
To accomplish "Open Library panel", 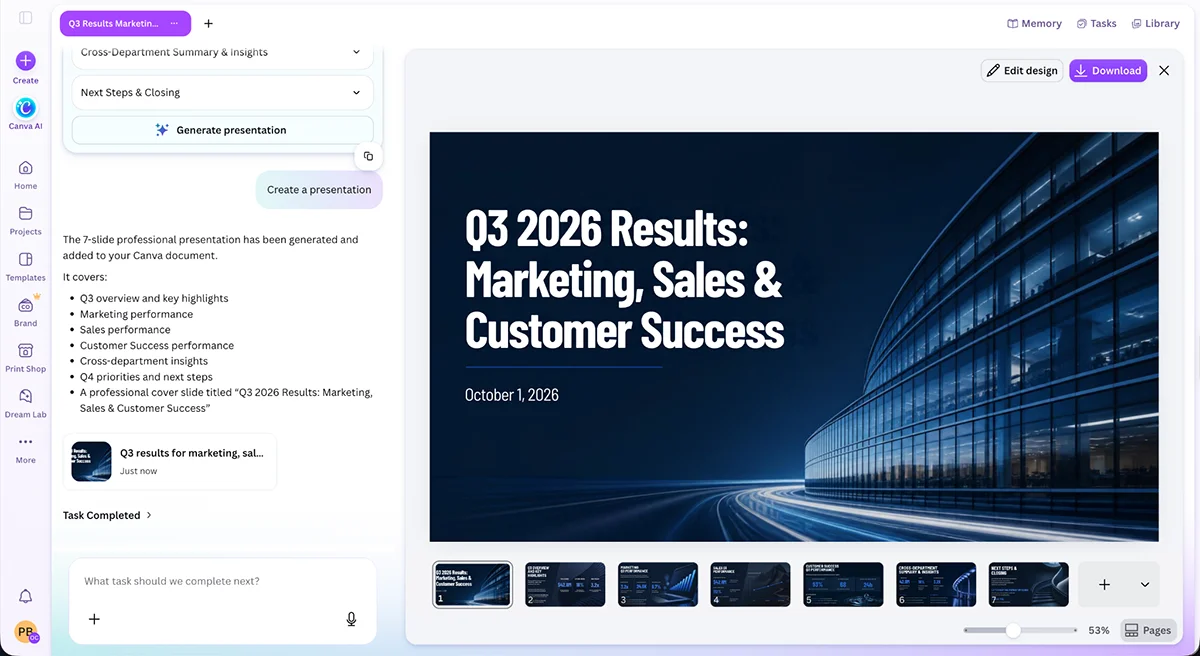I will point(1155,23).
